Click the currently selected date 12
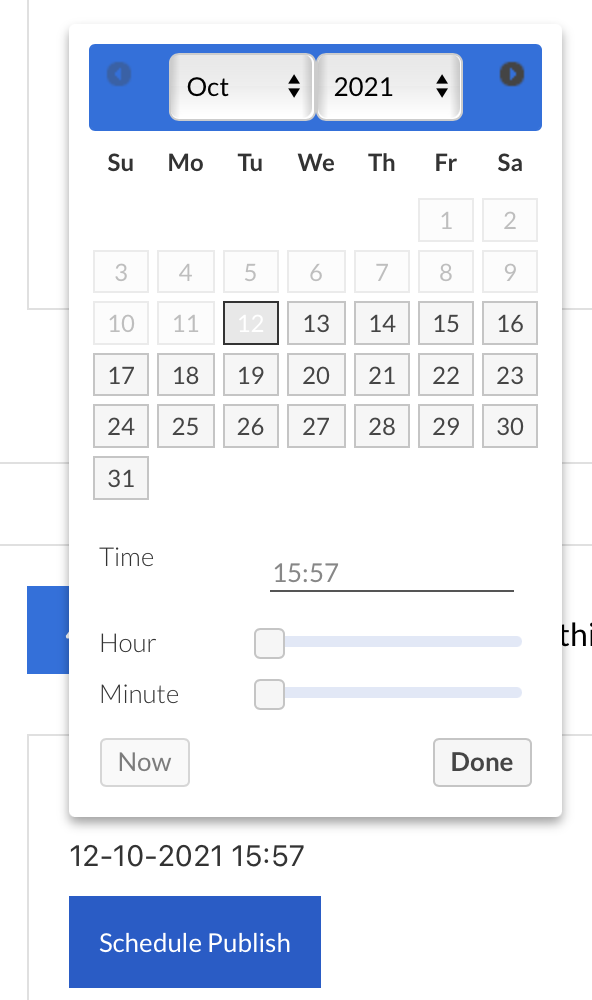Image resolution: width=592 pixels, height=1000 pixels. point(250,322)
